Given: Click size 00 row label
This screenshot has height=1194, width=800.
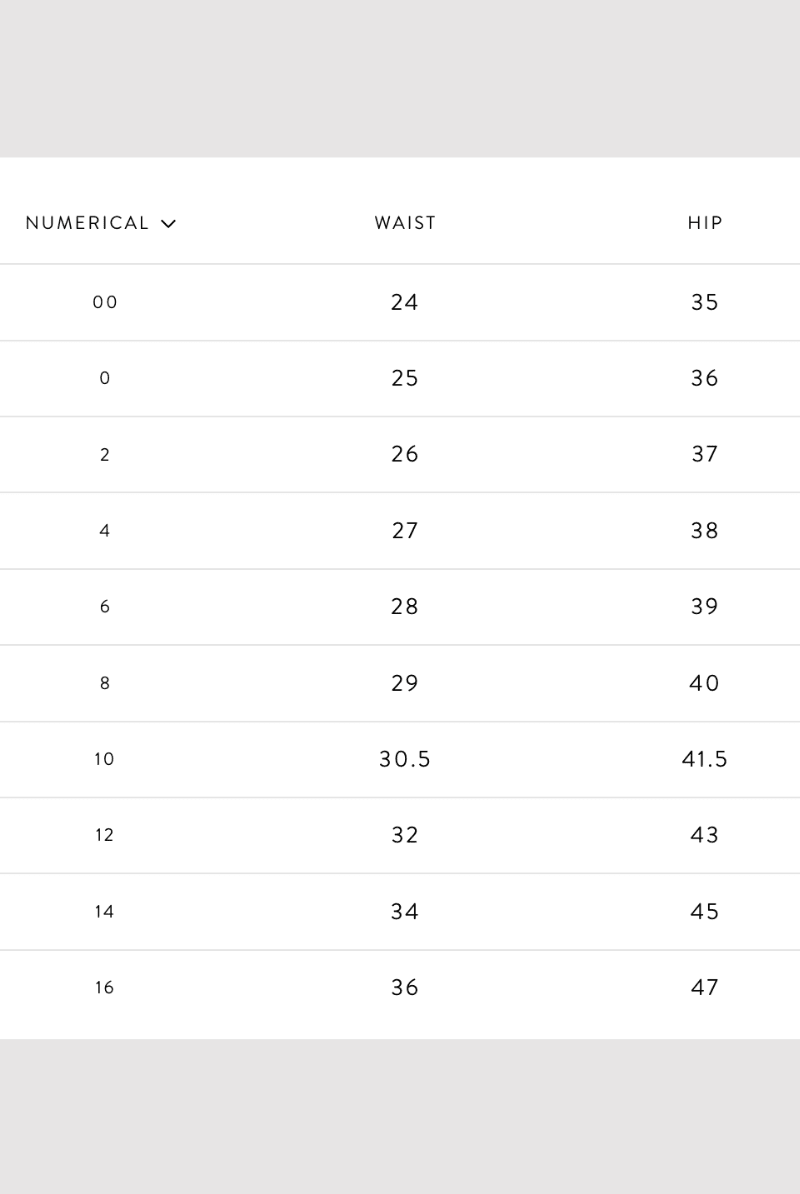Looking at the screenshot, I should pos(105,302).
